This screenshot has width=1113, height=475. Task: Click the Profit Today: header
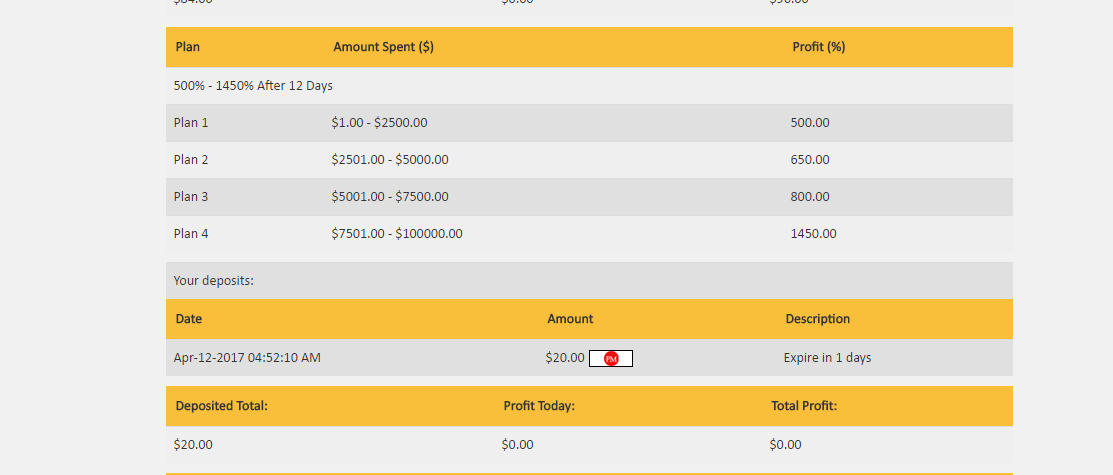coord(539,406)
